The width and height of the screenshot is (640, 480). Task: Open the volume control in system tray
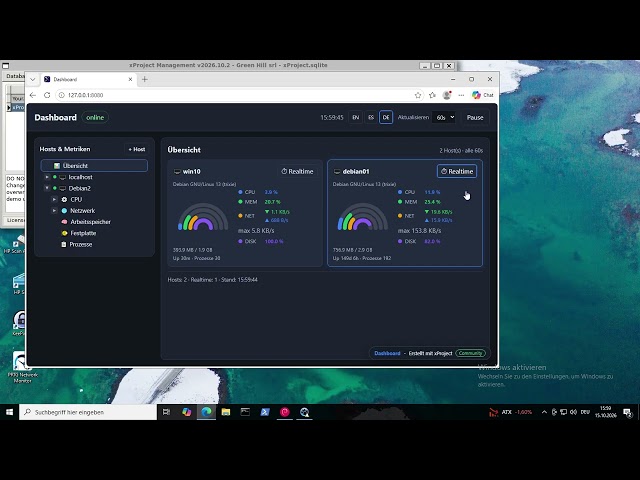click(573, 412)
